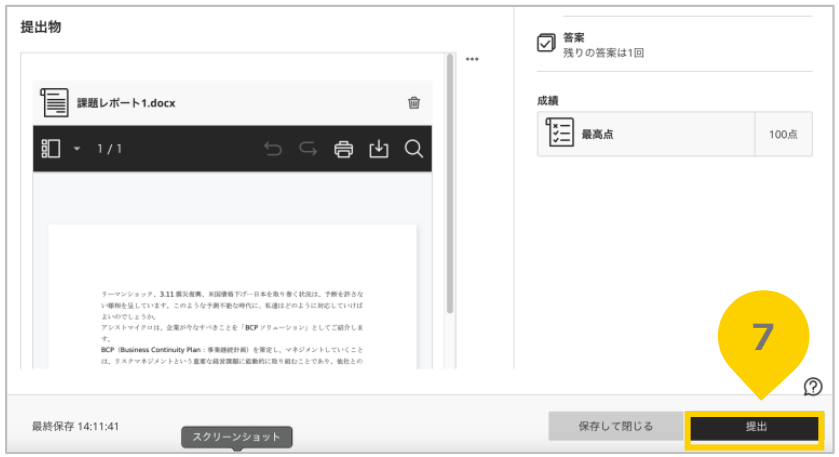Click the 最高点 grade label
This screenshot has height=457, width=839.
[x=598, y=134]
